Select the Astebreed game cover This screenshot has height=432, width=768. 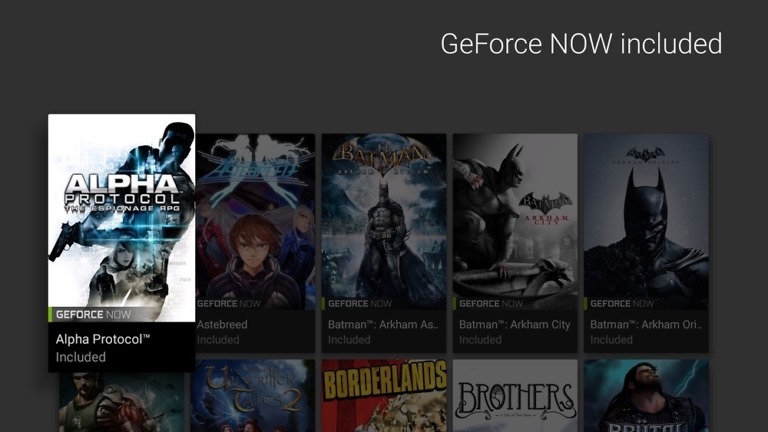255,215
